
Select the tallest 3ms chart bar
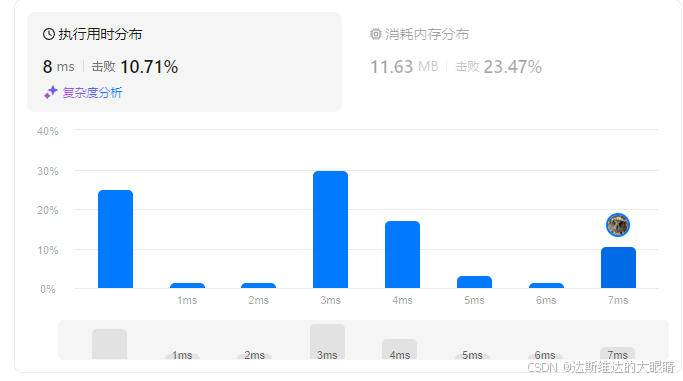coord(331,229)
